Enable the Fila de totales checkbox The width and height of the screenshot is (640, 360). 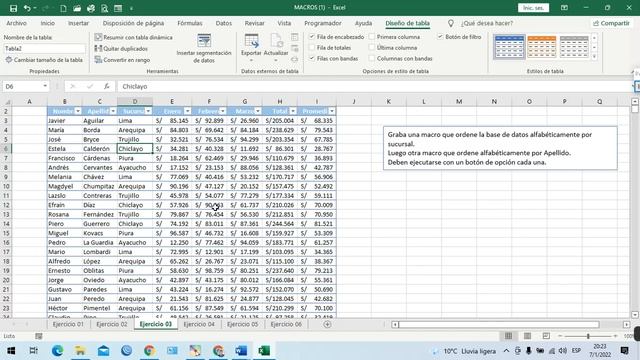click(x=312, y=48)
